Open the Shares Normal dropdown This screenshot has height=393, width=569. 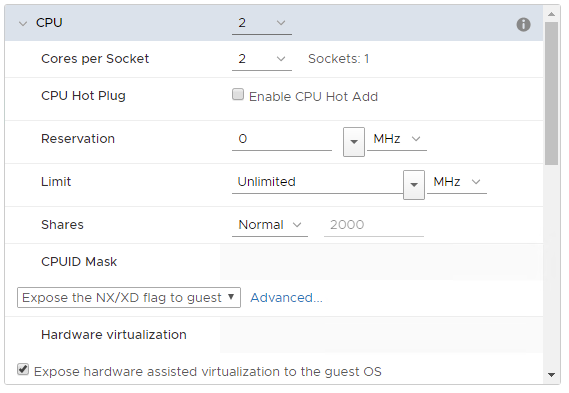click(270, 225)
